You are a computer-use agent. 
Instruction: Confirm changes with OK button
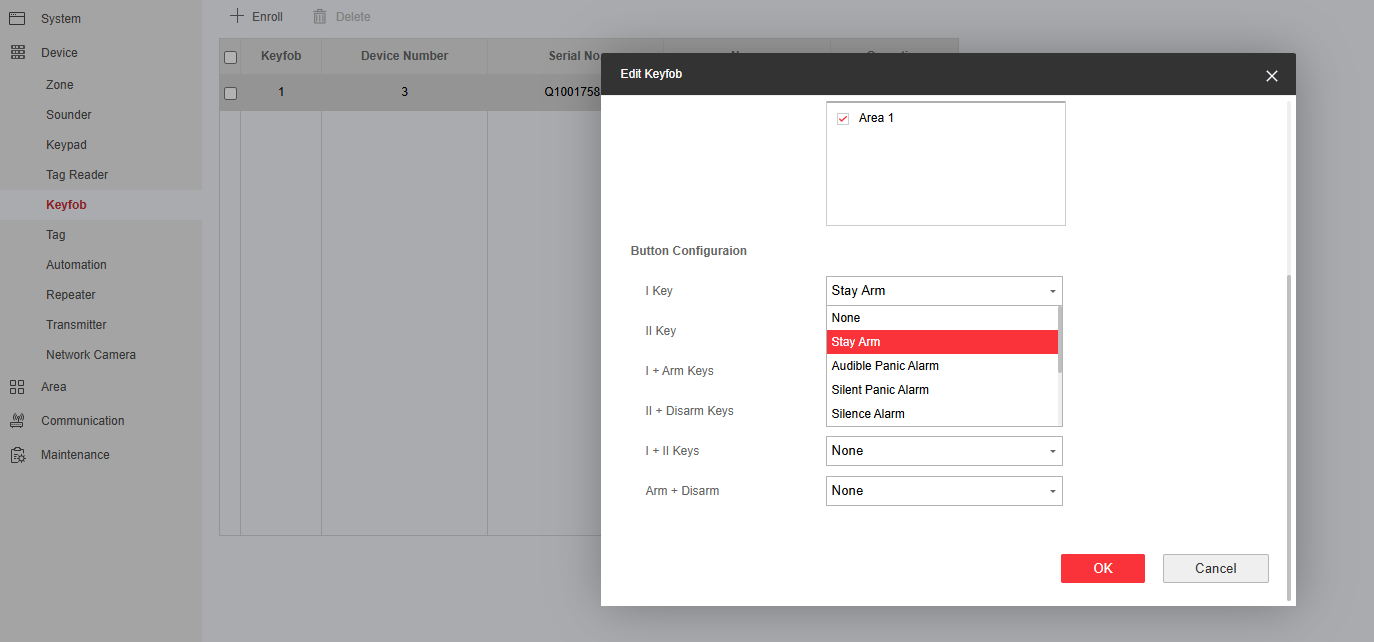1102,568
